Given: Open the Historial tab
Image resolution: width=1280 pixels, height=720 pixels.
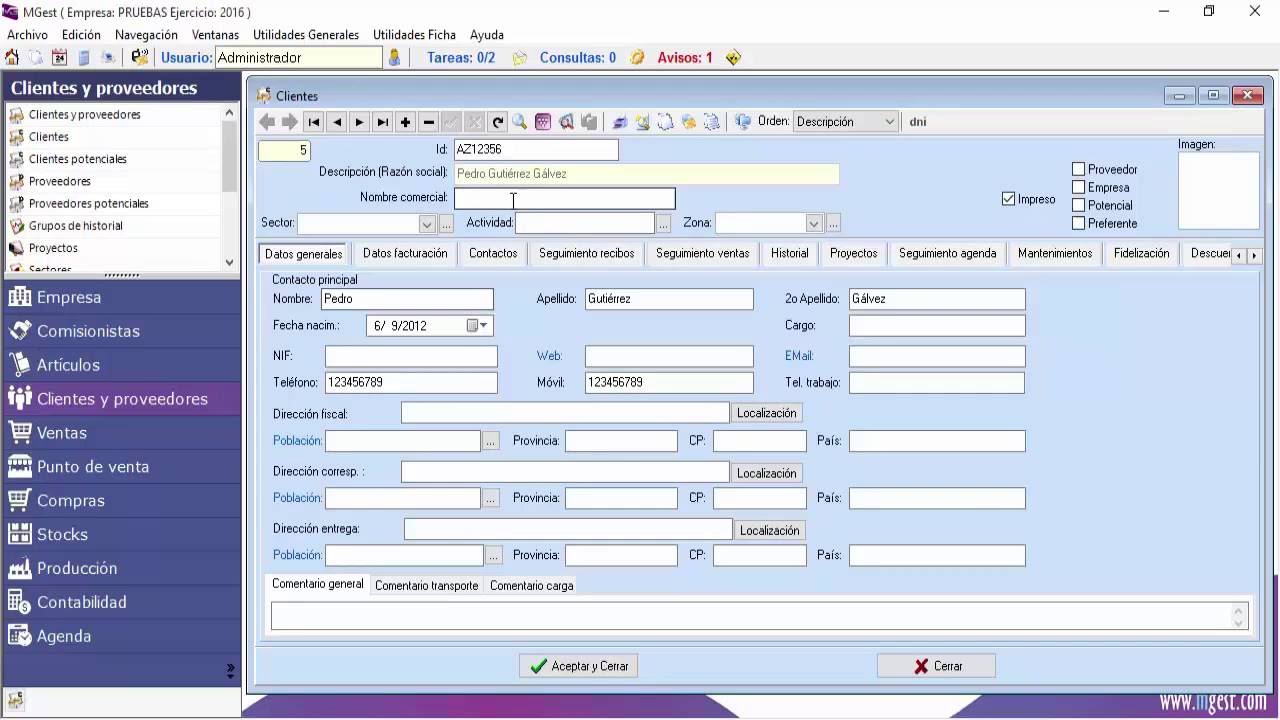Looking at the screenshot, I should click(x=789, y=254).
